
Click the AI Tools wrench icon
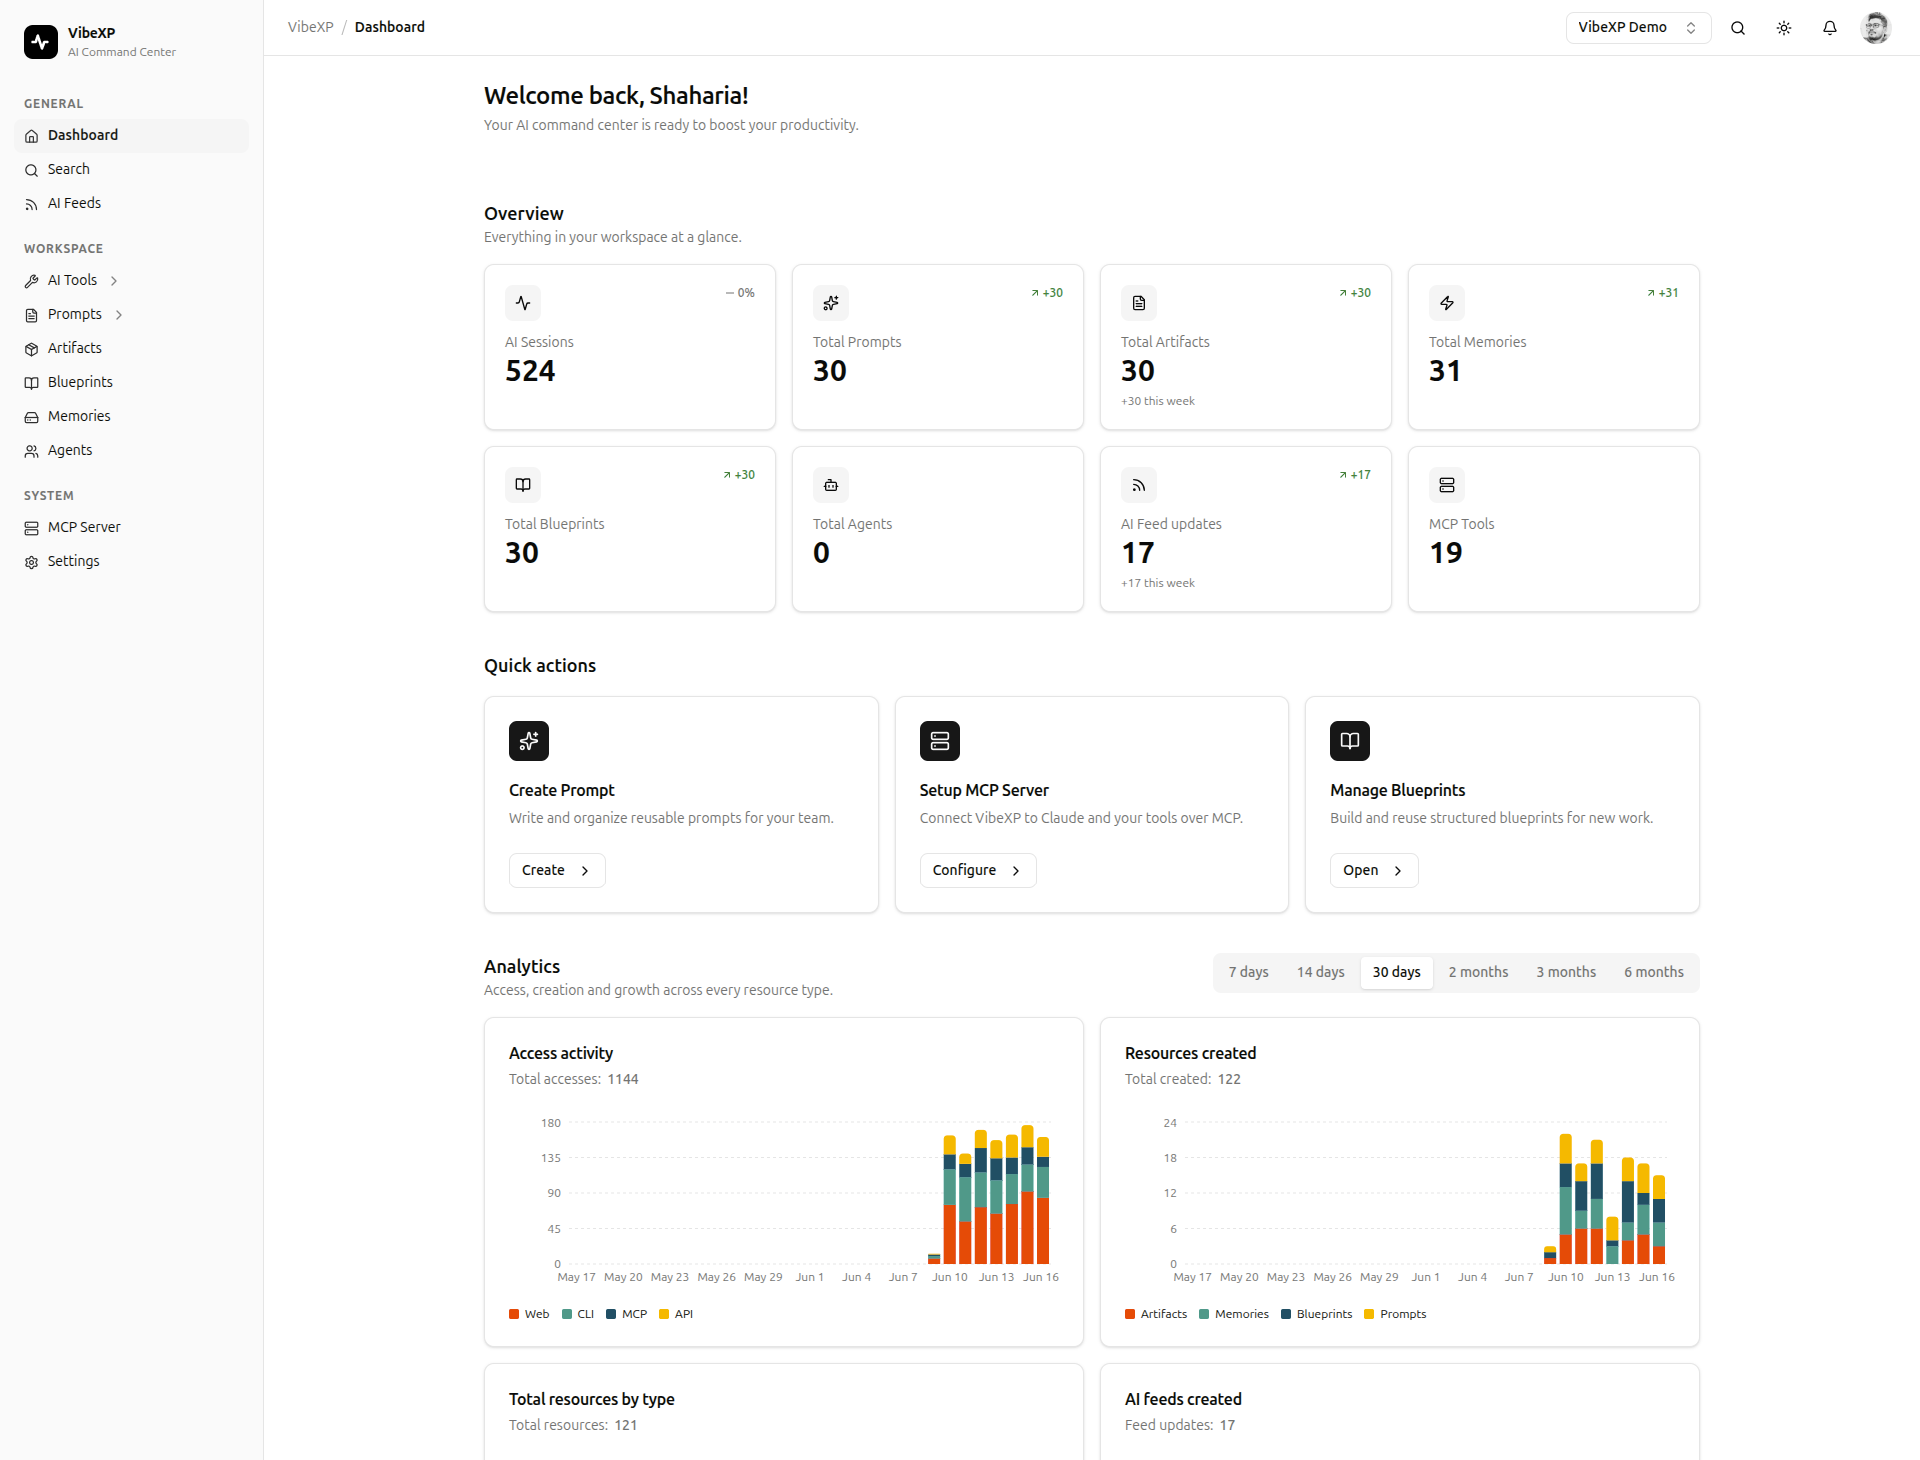tap(32, 281)
